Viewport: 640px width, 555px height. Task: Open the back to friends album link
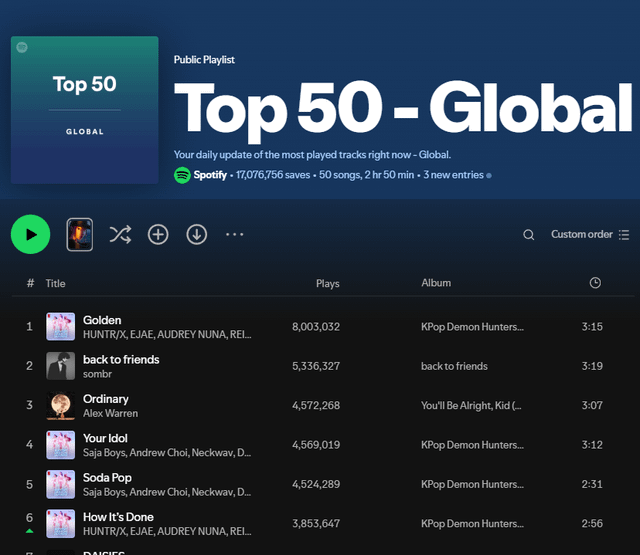[x=454, y=366]
